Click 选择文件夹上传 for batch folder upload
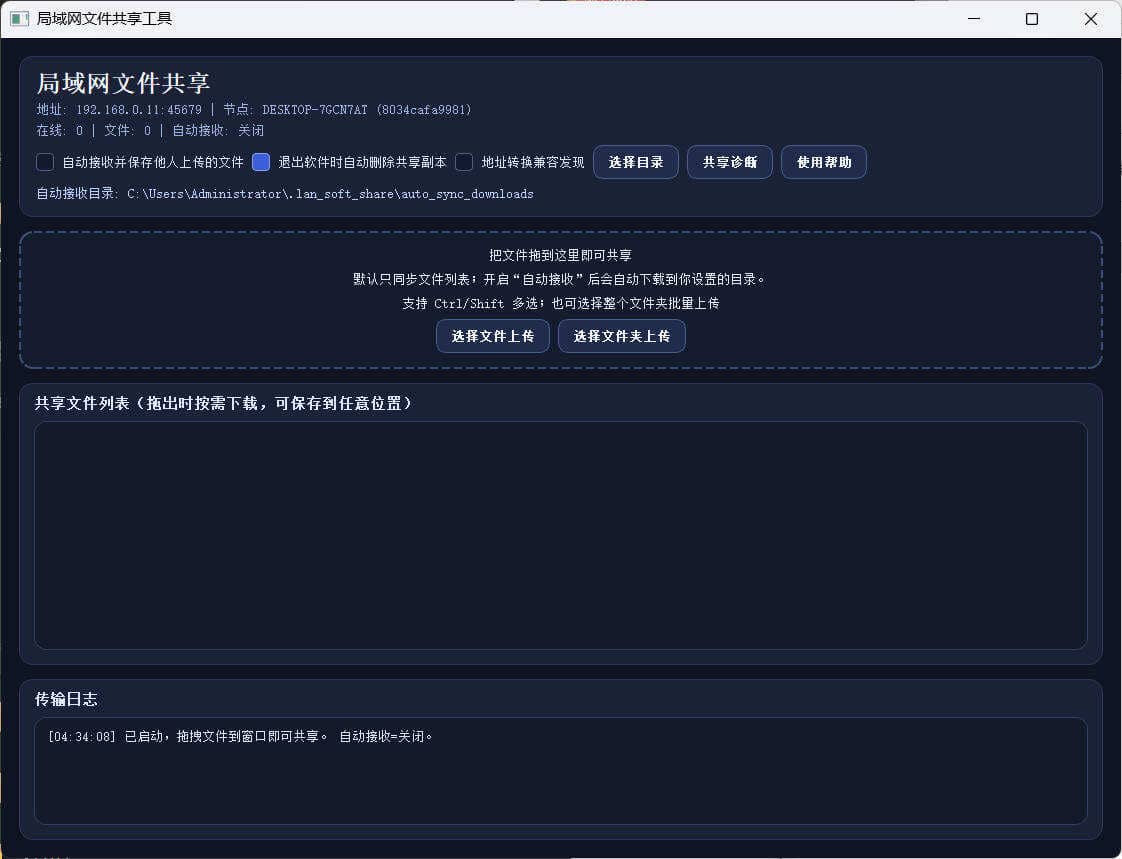This screenshot has width=1122, height=859. tap(621, 336)
